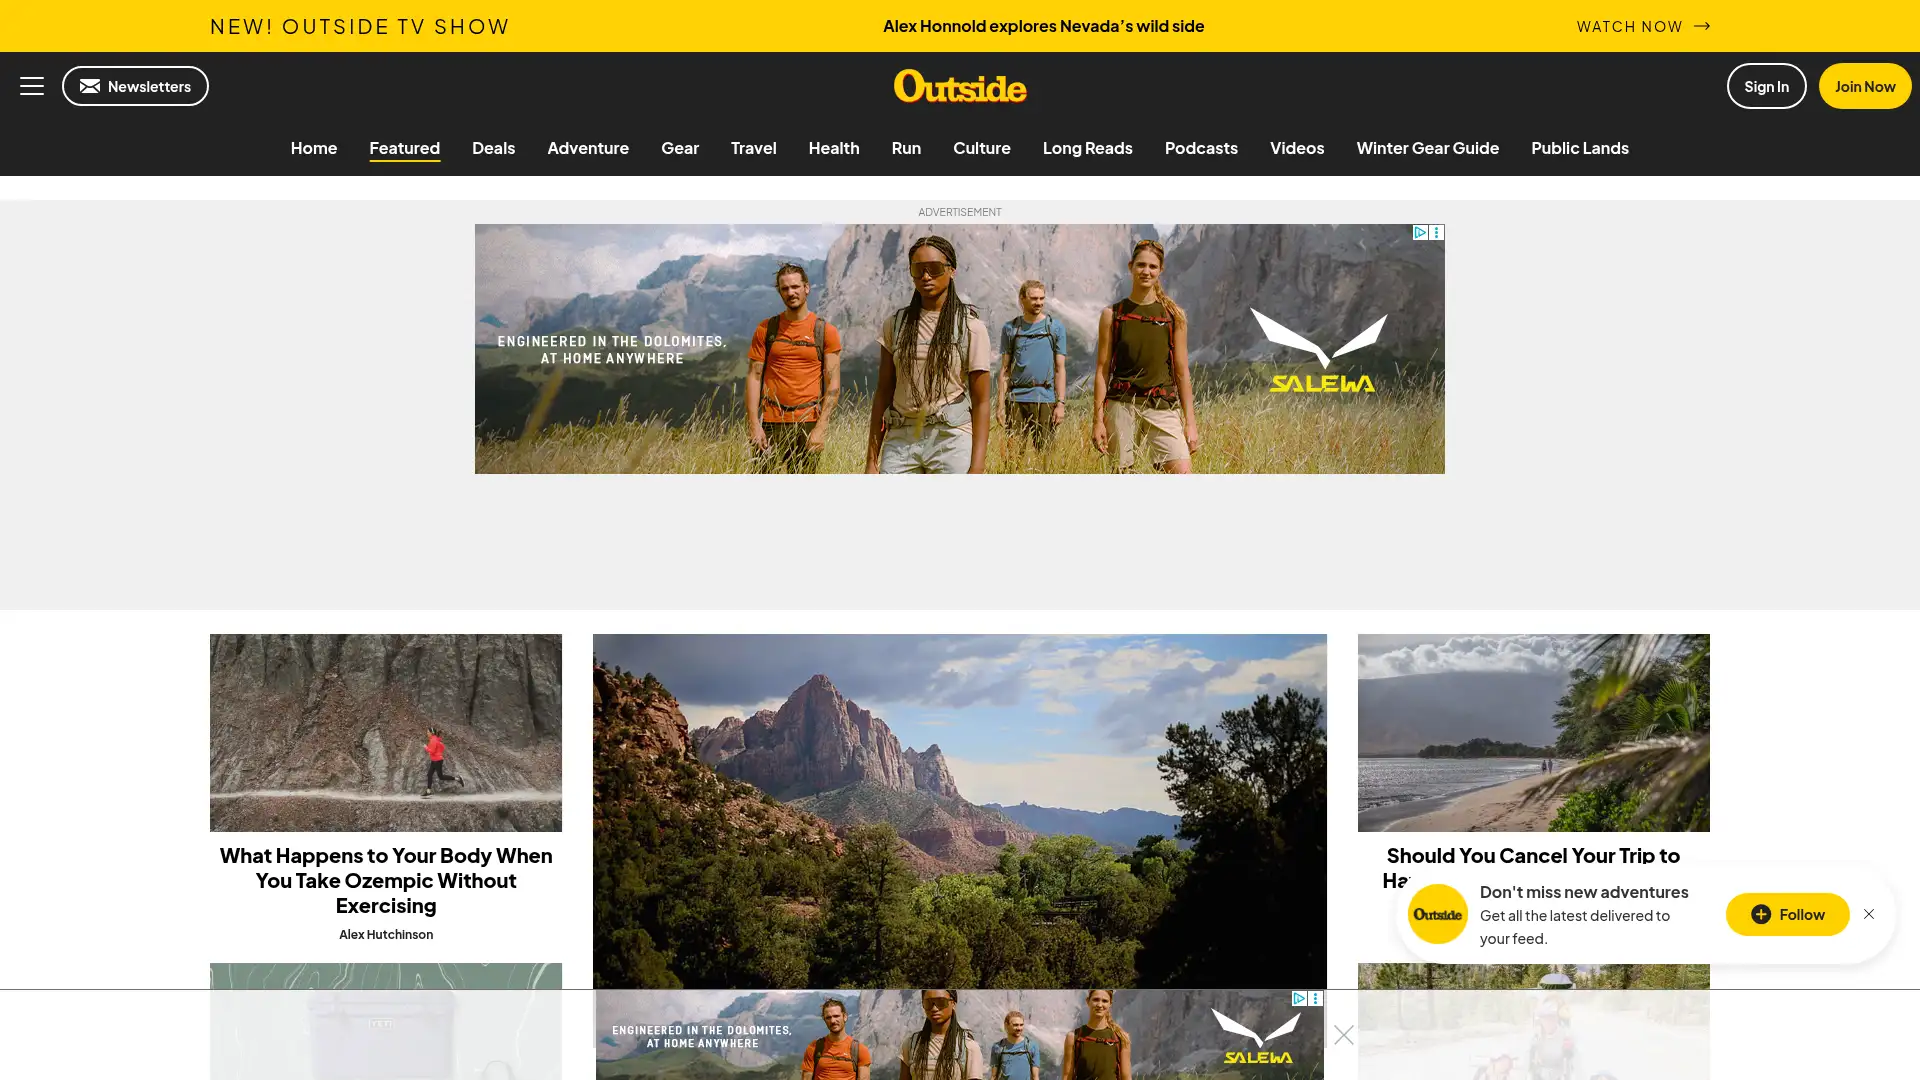The image size is (1920, 1080).
Task: Click the plus icon on the Follow button
Action: pos(1760,914)
